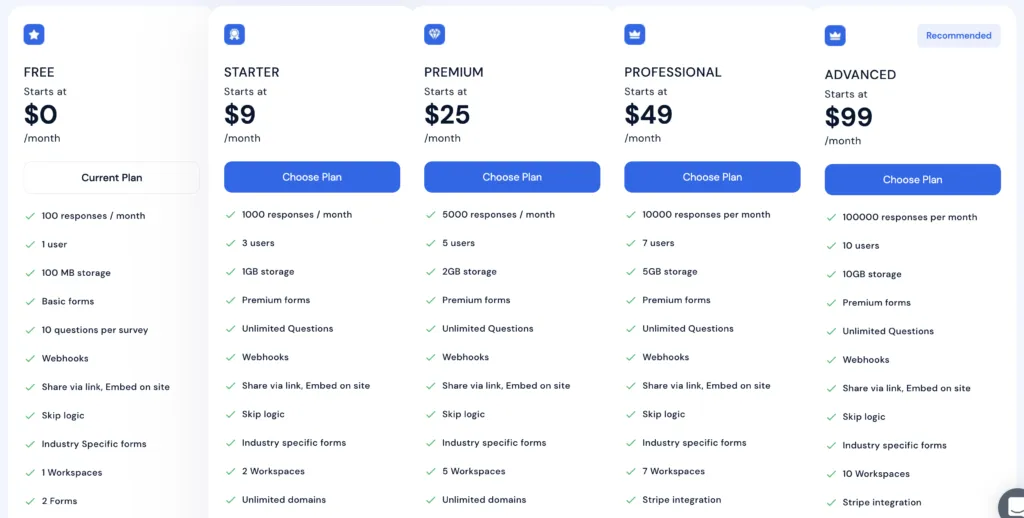Click the diamond icon above the PREMIUM plan

coord(434,35)
